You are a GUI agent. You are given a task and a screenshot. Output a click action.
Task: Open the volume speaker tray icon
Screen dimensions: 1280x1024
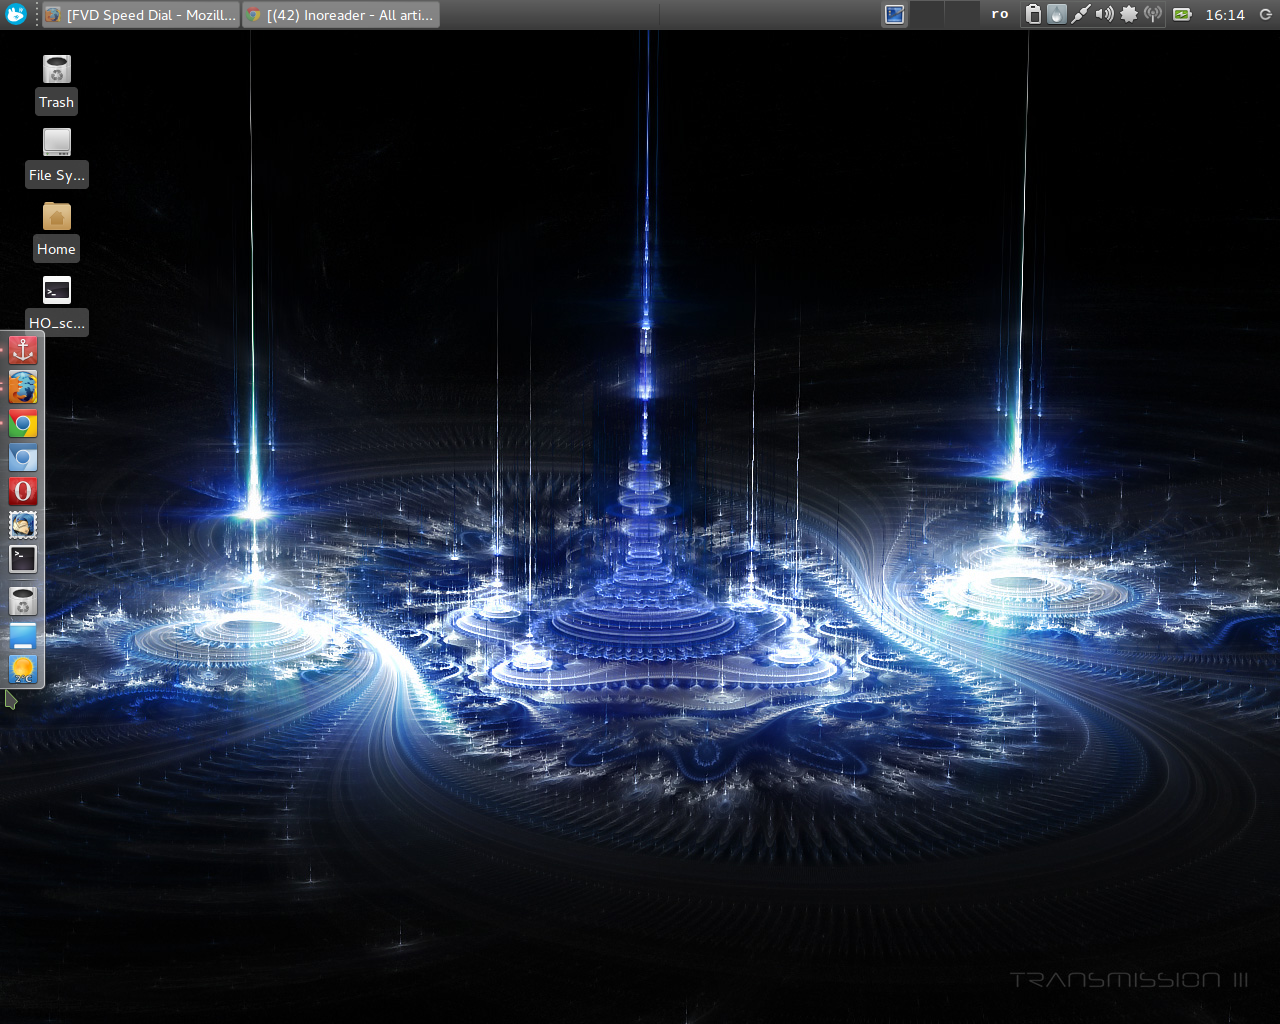[1104, 14]
